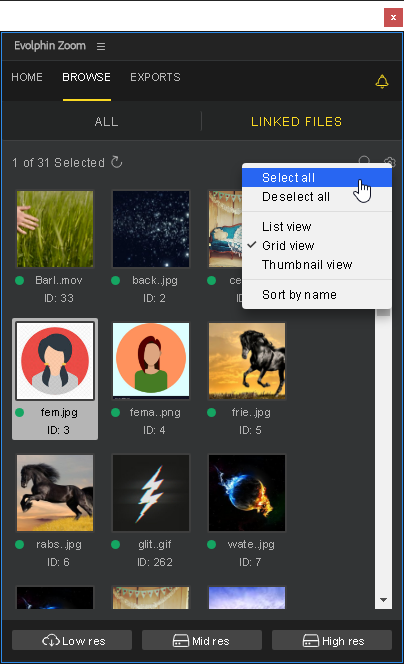Select the back..jpg starry thumbnail
The image size is (404, 664).
pos(151,229)
